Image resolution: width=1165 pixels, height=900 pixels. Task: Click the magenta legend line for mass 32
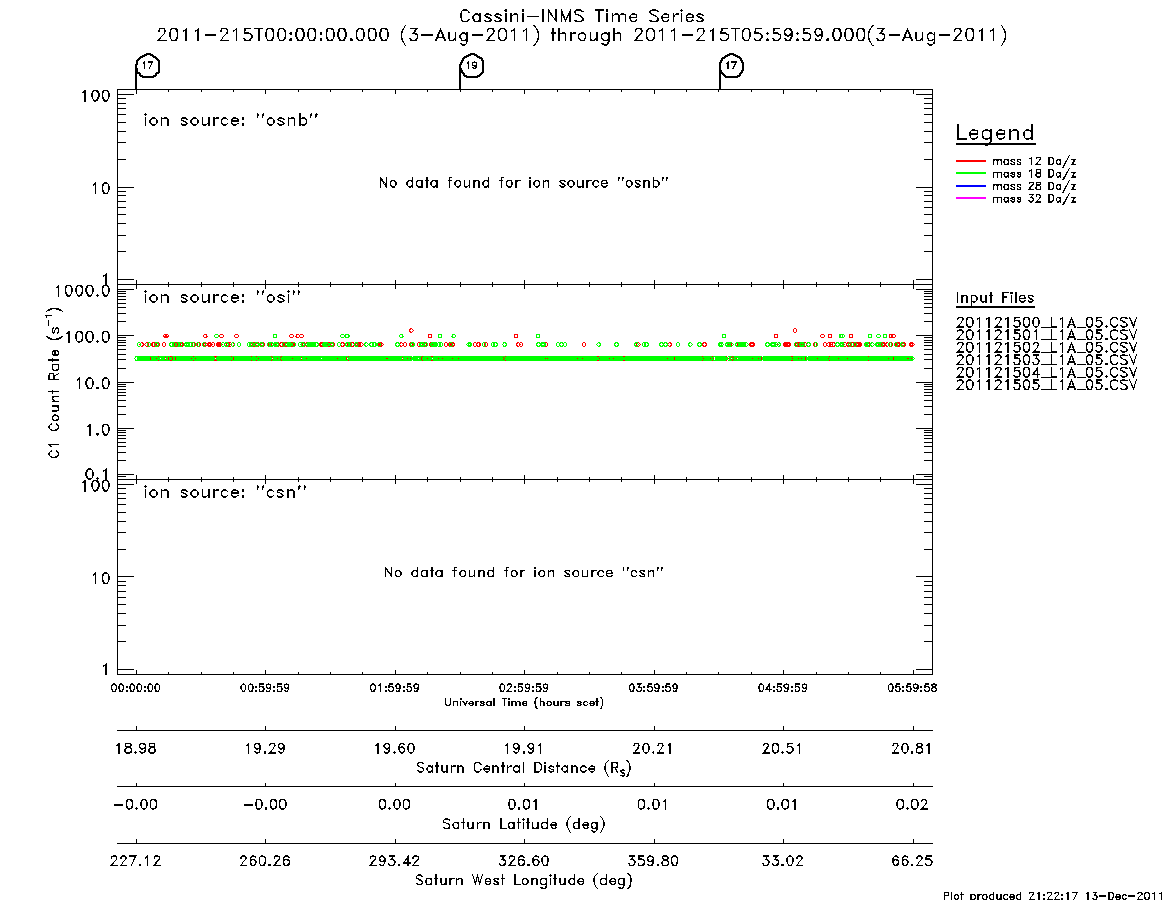click(x=970, y=198)
